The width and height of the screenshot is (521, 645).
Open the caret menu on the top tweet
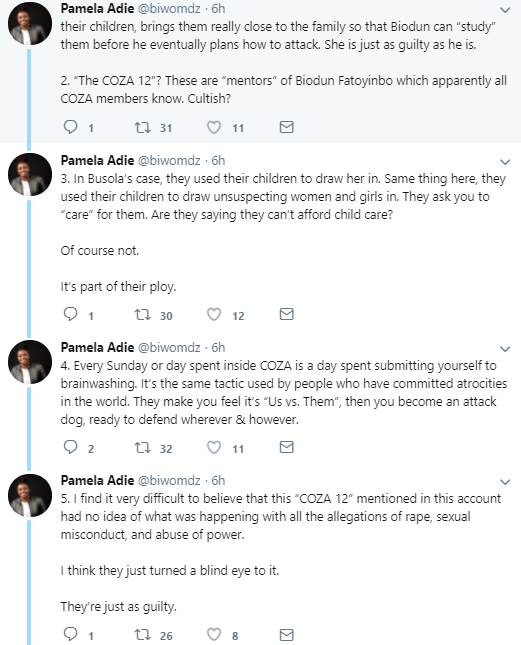click(x=505, y=10)
